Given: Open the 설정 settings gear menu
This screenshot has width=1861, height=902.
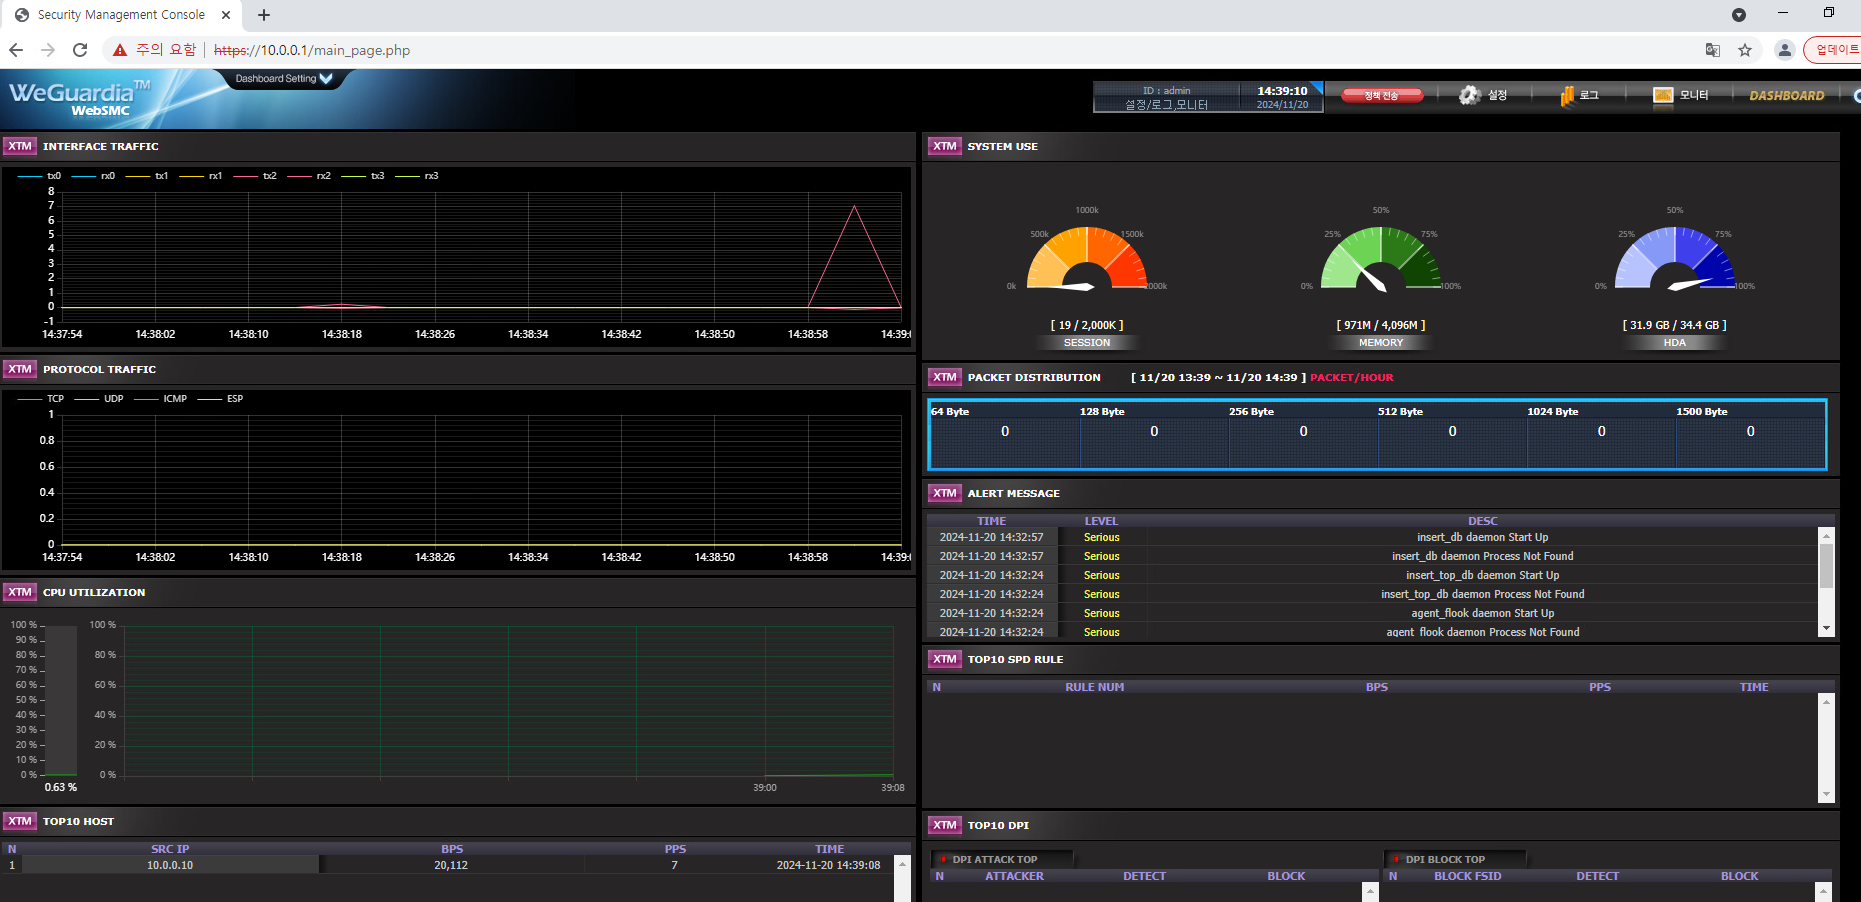Looking at the screenshot, I should point(1483,95).
